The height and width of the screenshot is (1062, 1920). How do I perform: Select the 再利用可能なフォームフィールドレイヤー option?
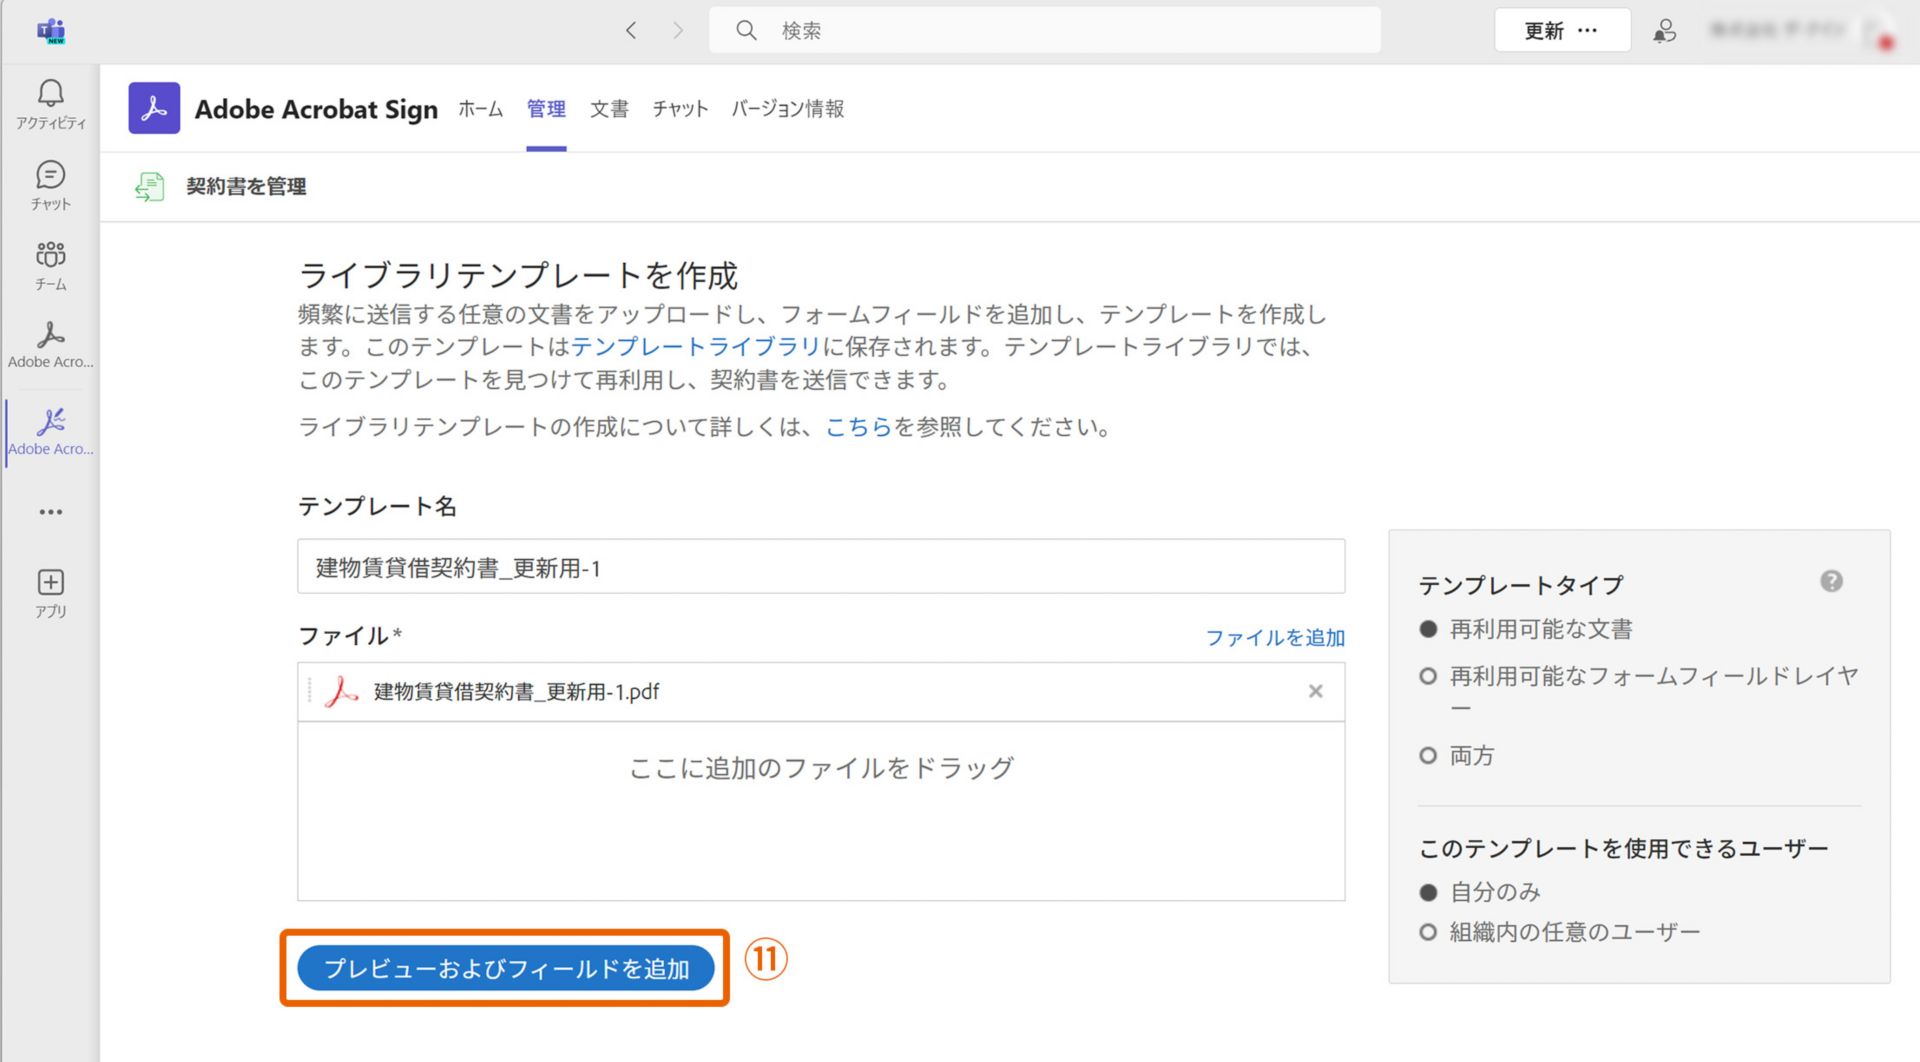click(1428, 676)
